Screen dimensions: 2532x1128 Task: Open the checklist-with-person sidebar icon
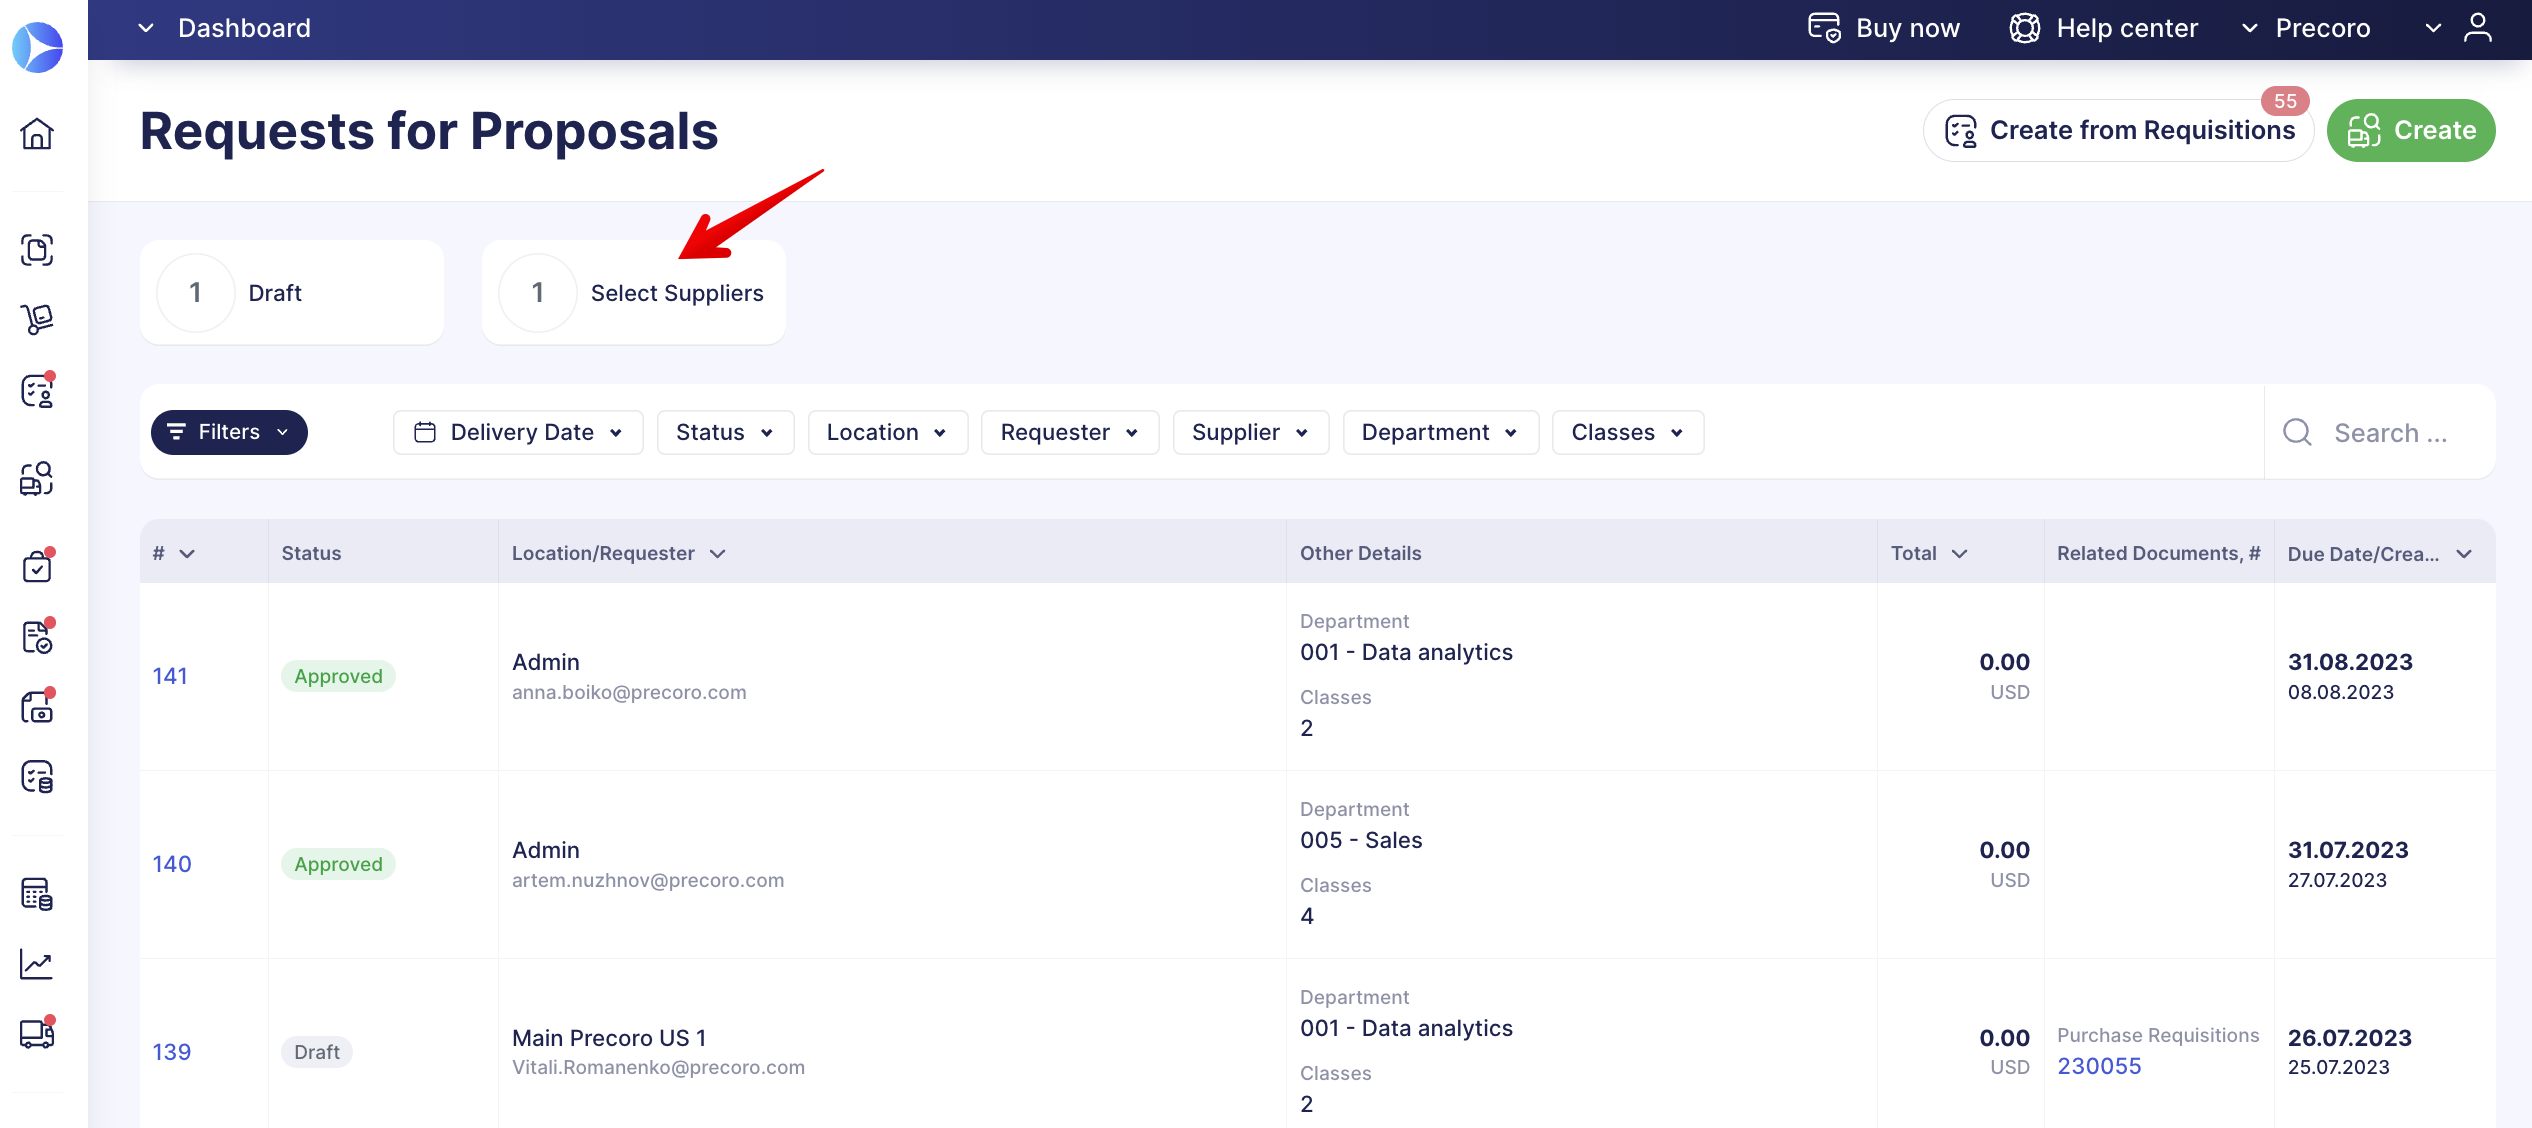37,391
